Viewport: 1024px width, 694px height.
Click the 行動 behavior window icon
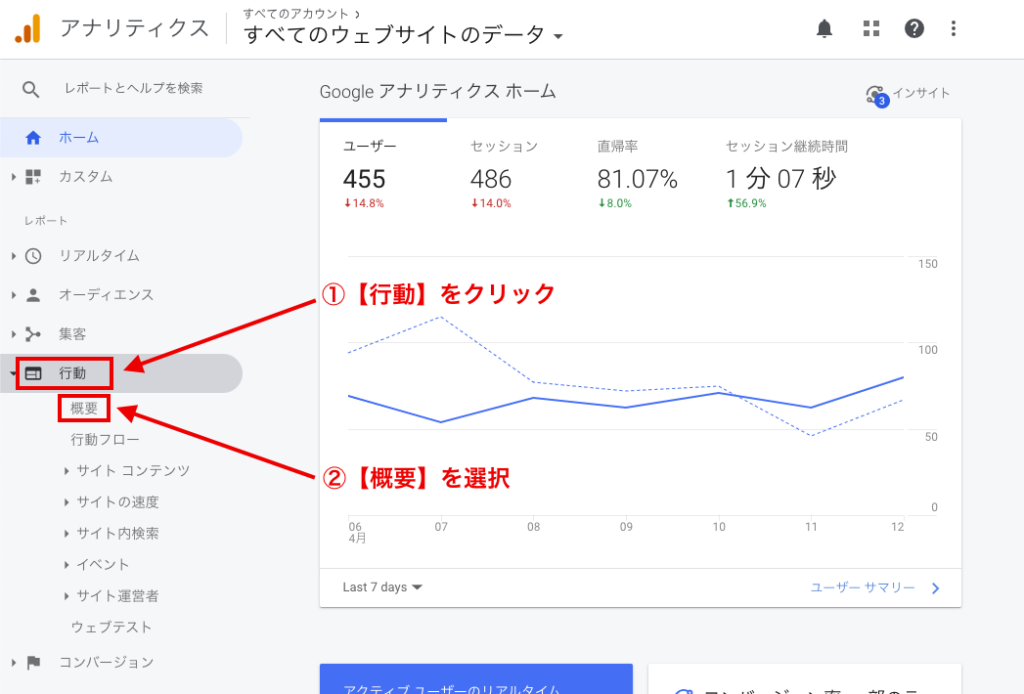[33, 373]
